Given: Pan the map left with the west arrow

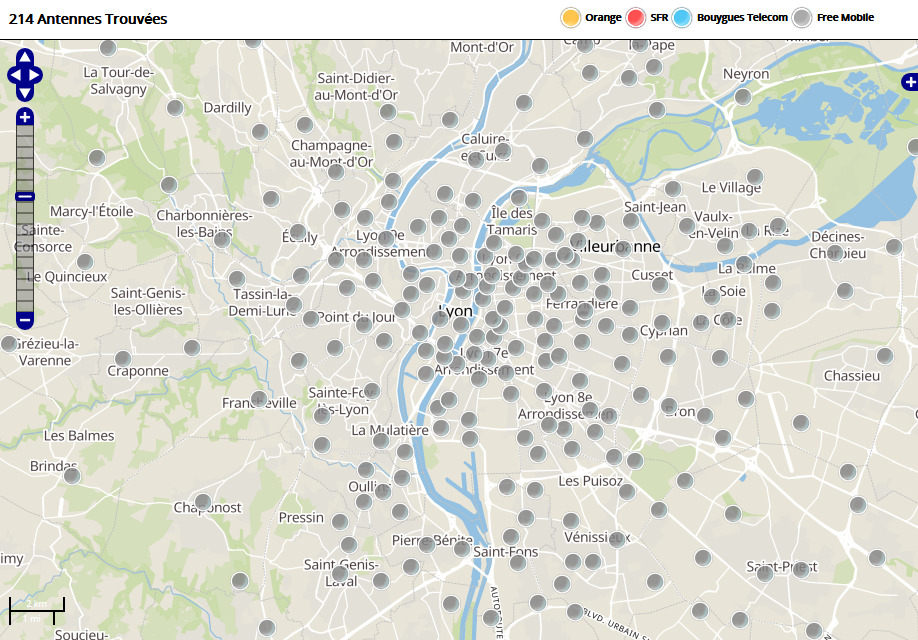Looking at the screenshot, I should click(13, 75).
